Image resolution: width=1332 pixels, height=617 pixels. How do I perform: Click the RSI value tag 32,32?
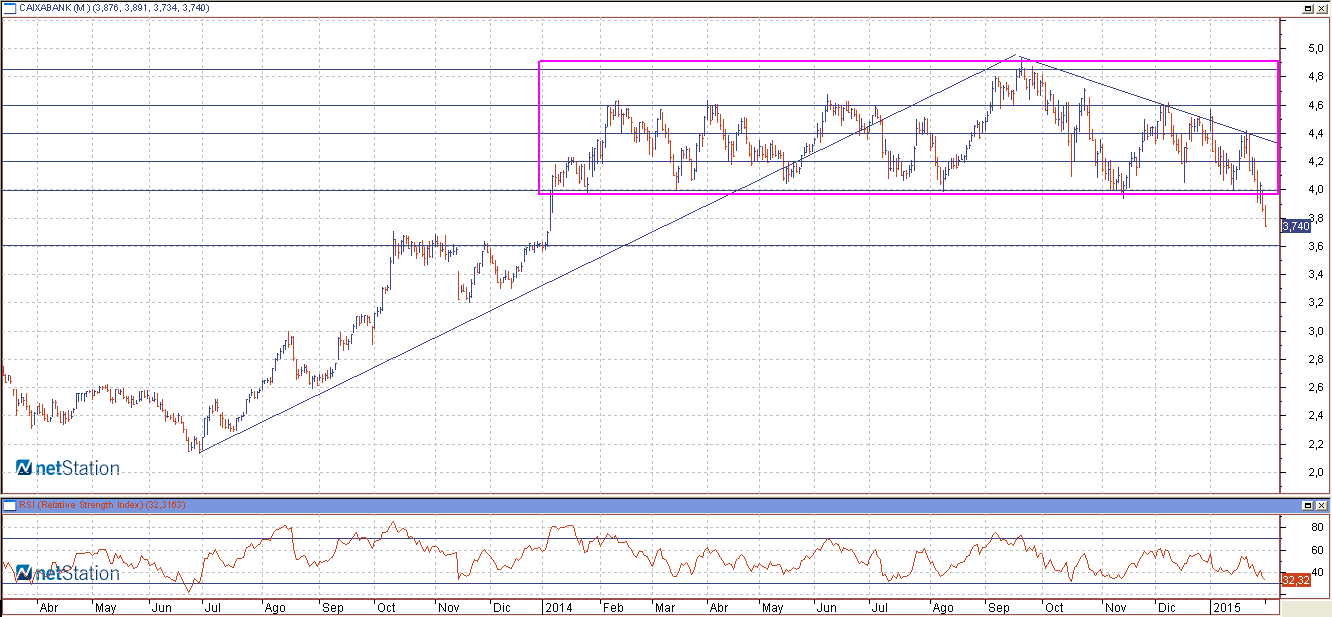[1296, 580]
